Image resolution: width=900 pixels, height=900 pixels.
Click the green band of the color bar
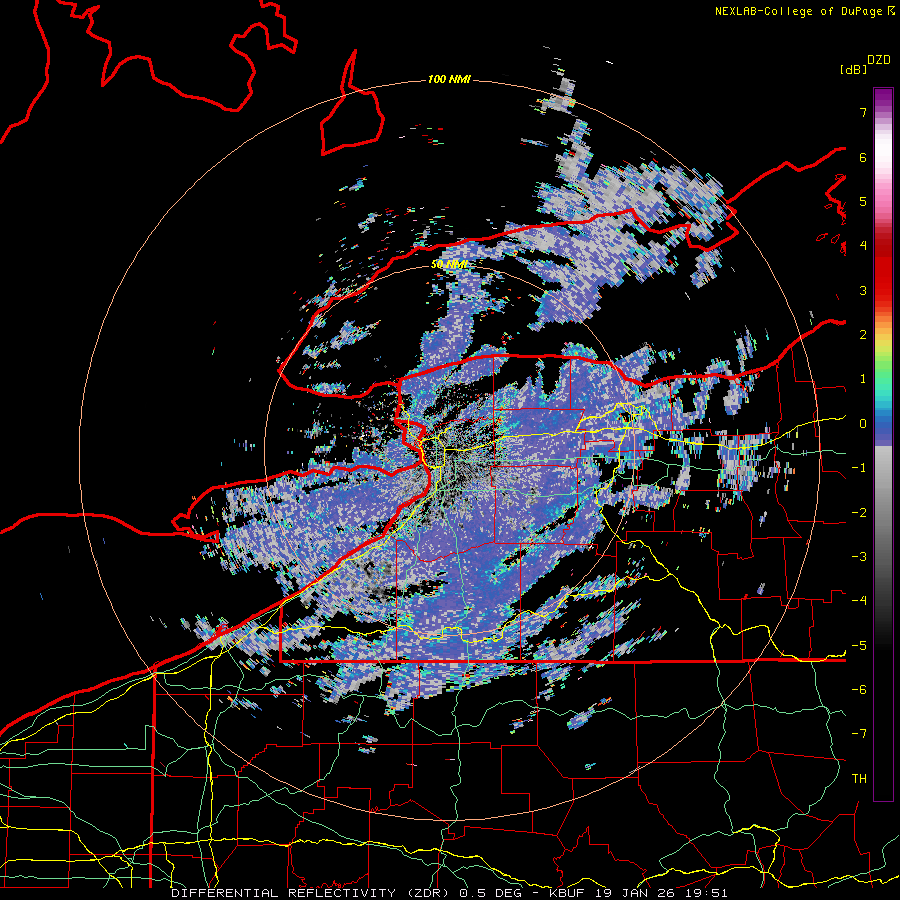[x=883, y=367]
